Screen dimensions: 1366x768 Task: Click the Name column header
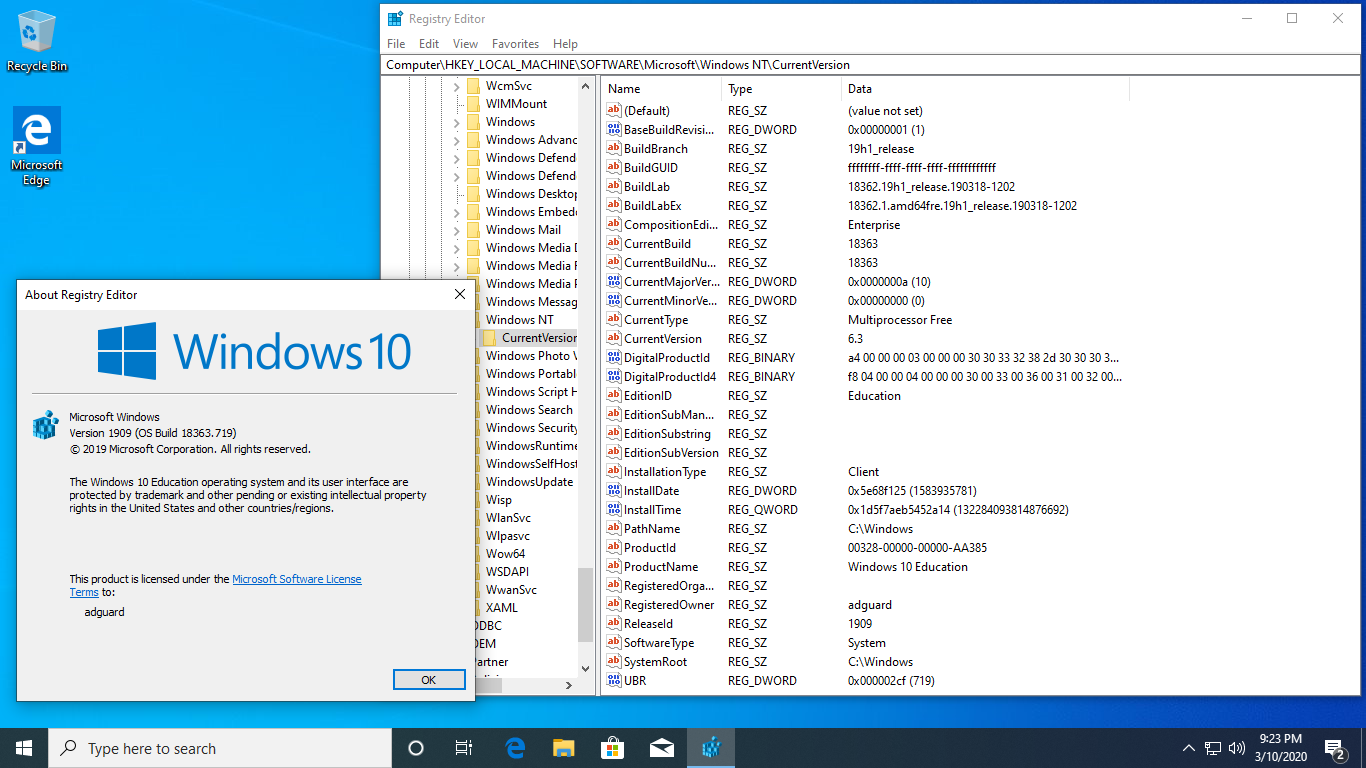click(661, 89)
